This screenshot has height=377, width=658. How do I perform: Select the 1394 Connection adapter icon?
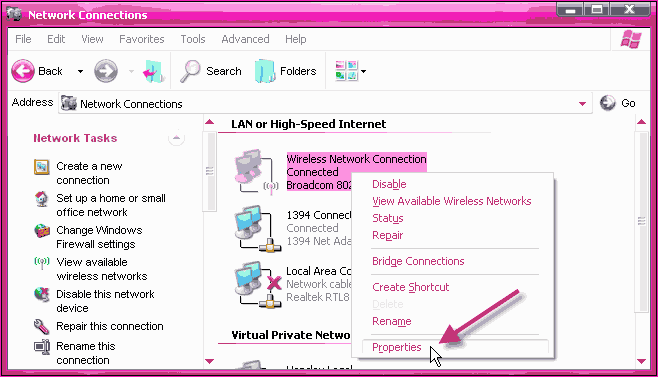258,228
